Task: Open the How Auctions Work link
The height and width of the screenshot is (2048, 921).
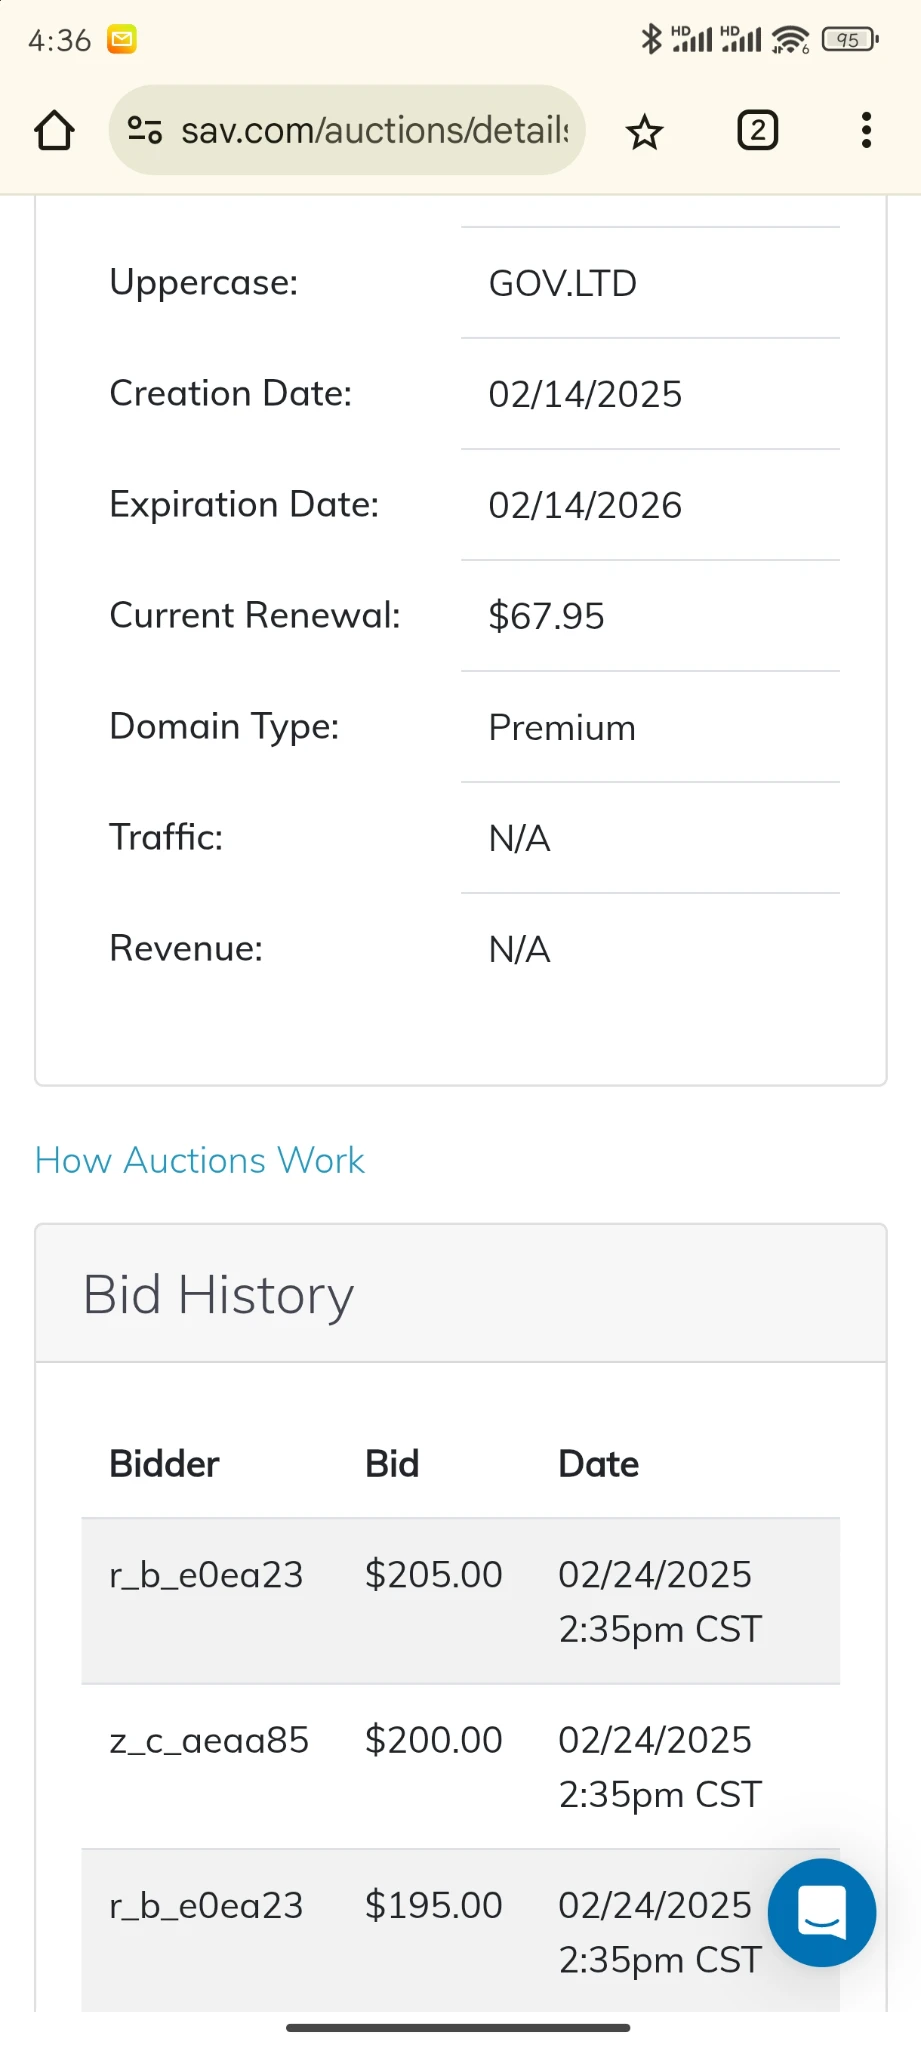Action: click(199, 1160)
